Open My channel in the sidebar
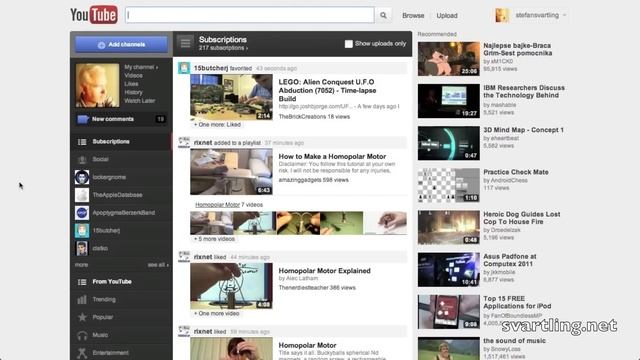Viewport: 640px width, 360px height. click(x=141, y=67)
